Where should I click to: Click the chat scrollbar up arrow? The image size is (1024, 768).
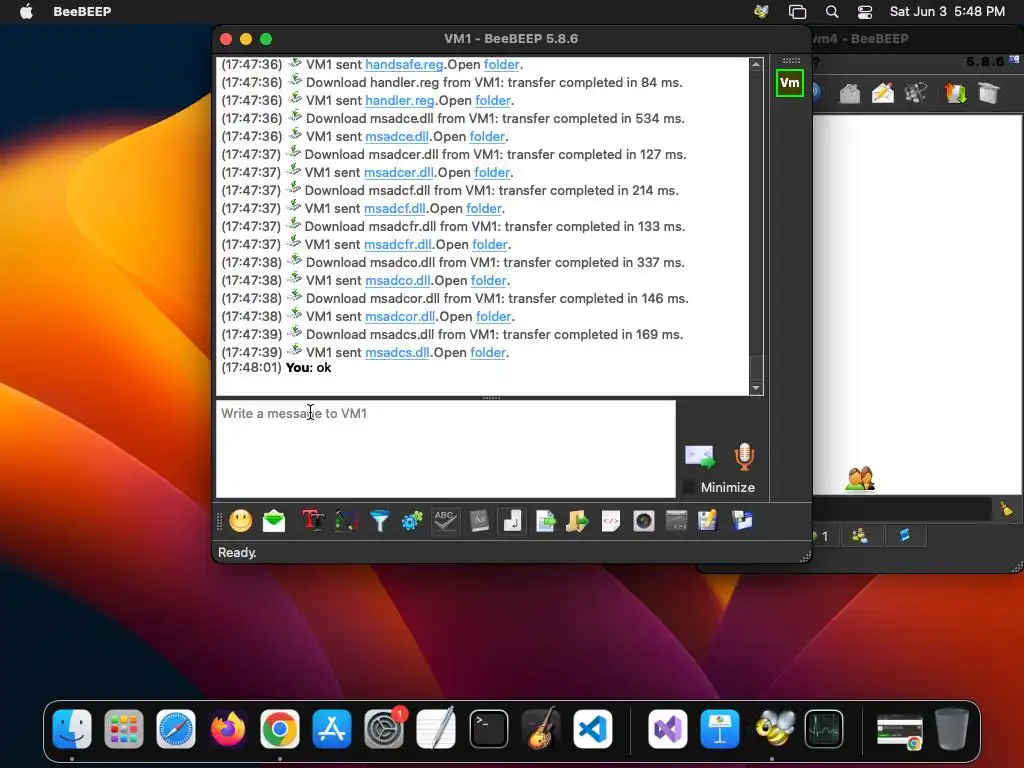(756, 65)
